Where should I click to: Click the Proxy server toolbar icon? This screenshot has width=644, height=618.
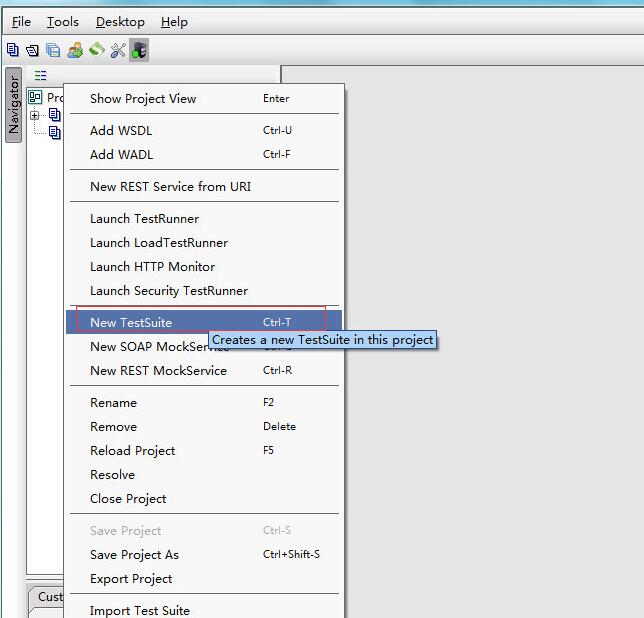click(139, 51)
